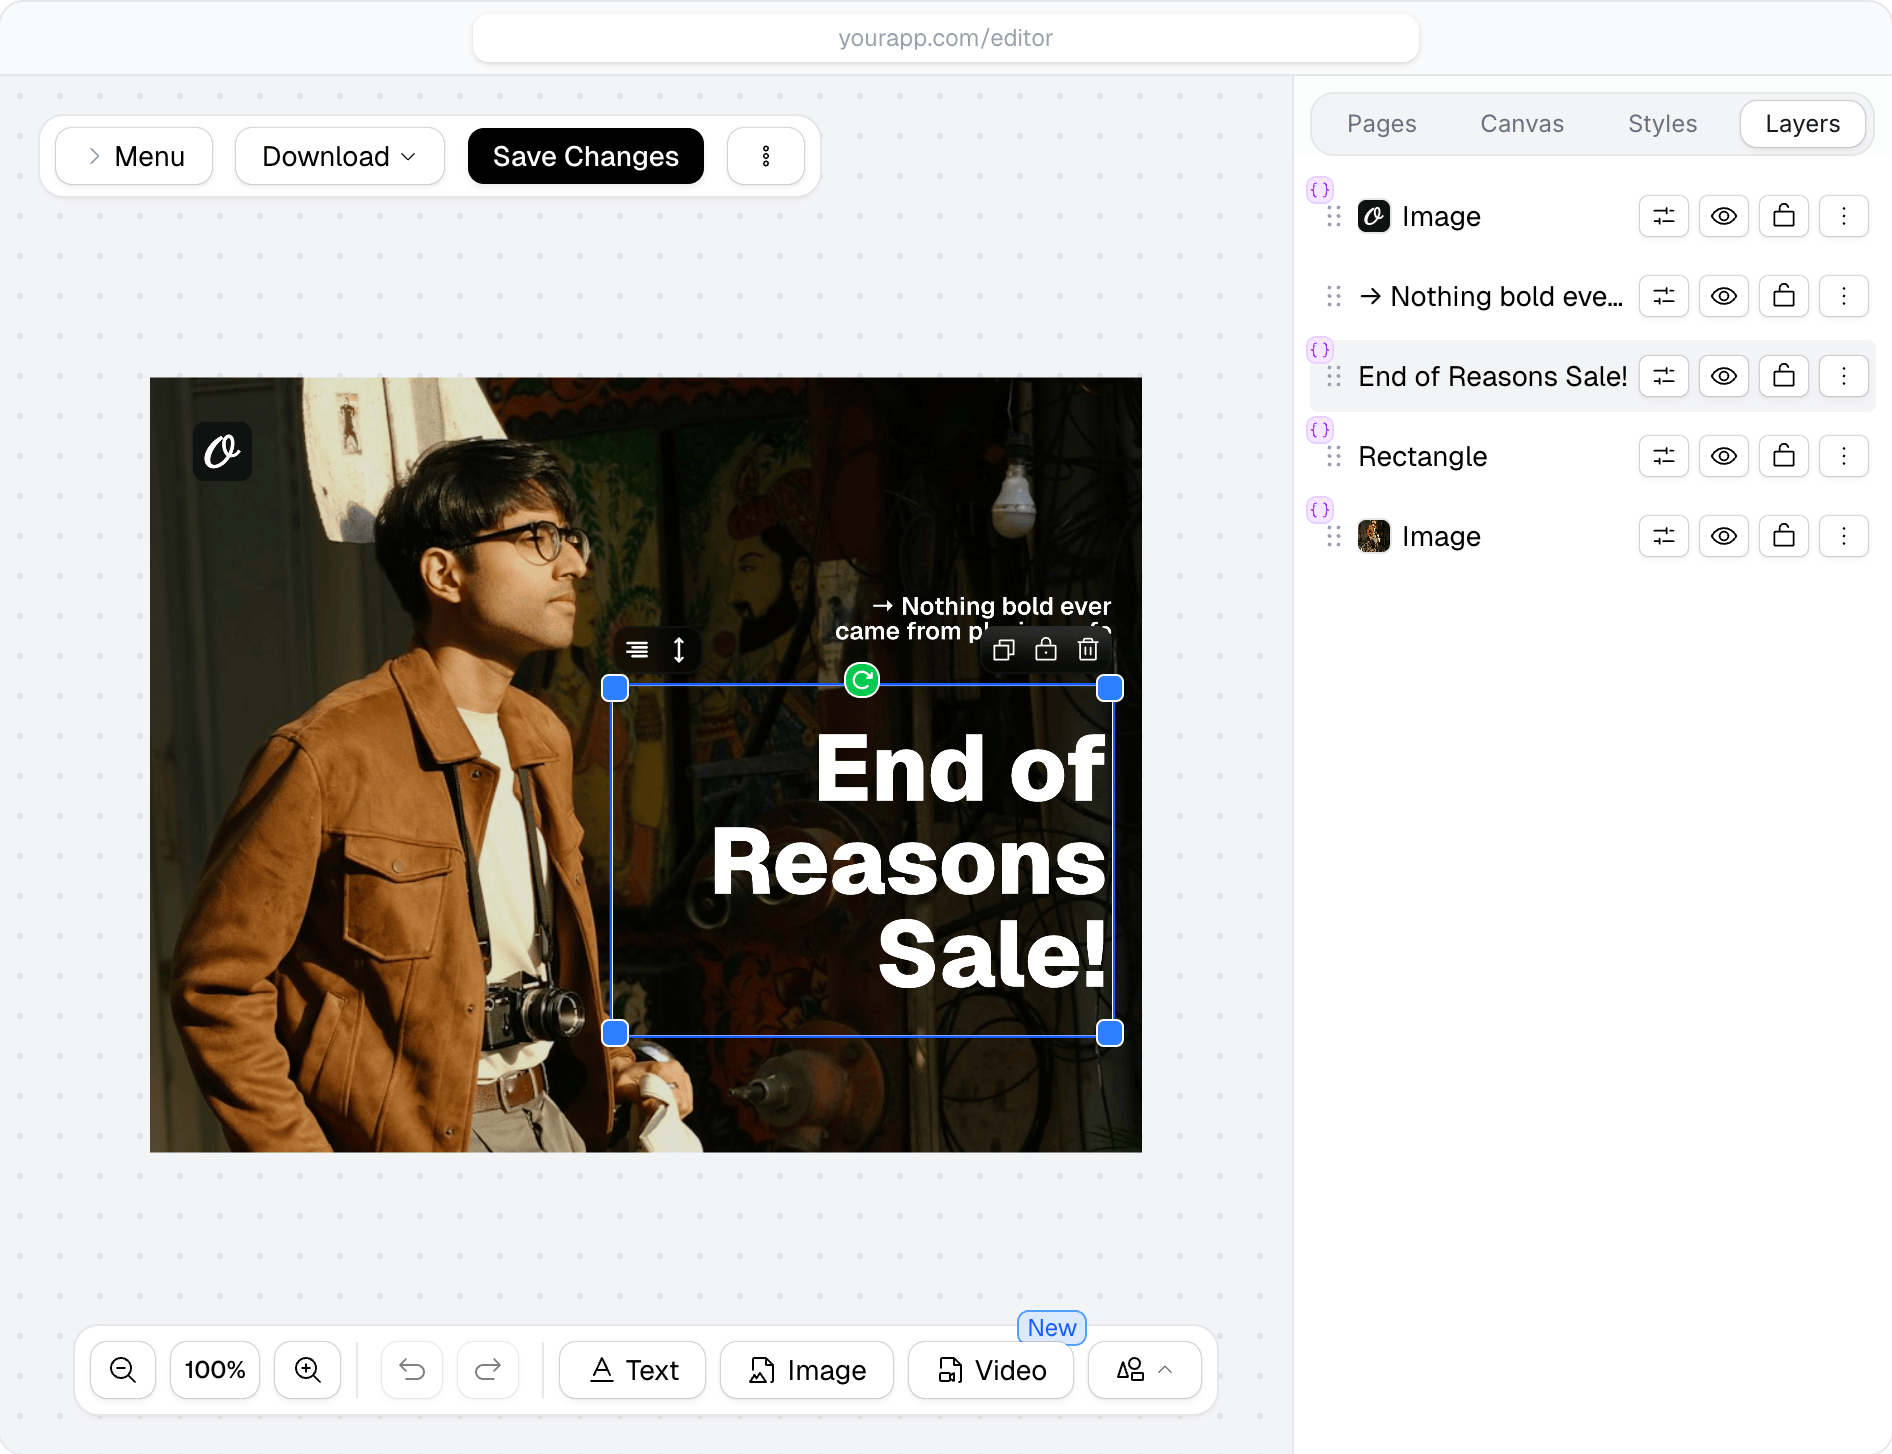Select the rotate handle below the text selection

(862, 681)
